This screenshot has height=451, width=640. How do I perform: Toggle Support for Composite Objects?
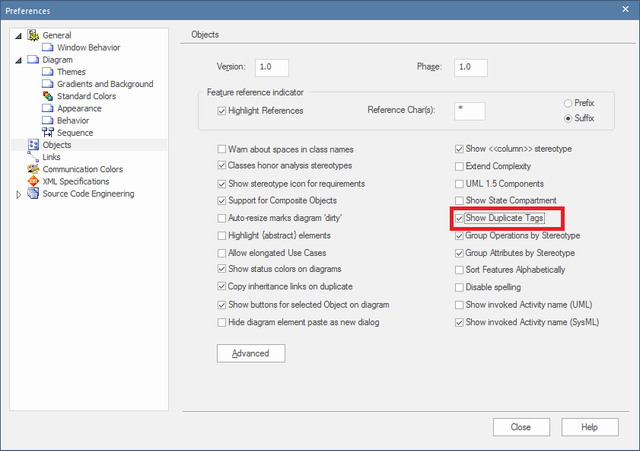pos(222,200)
